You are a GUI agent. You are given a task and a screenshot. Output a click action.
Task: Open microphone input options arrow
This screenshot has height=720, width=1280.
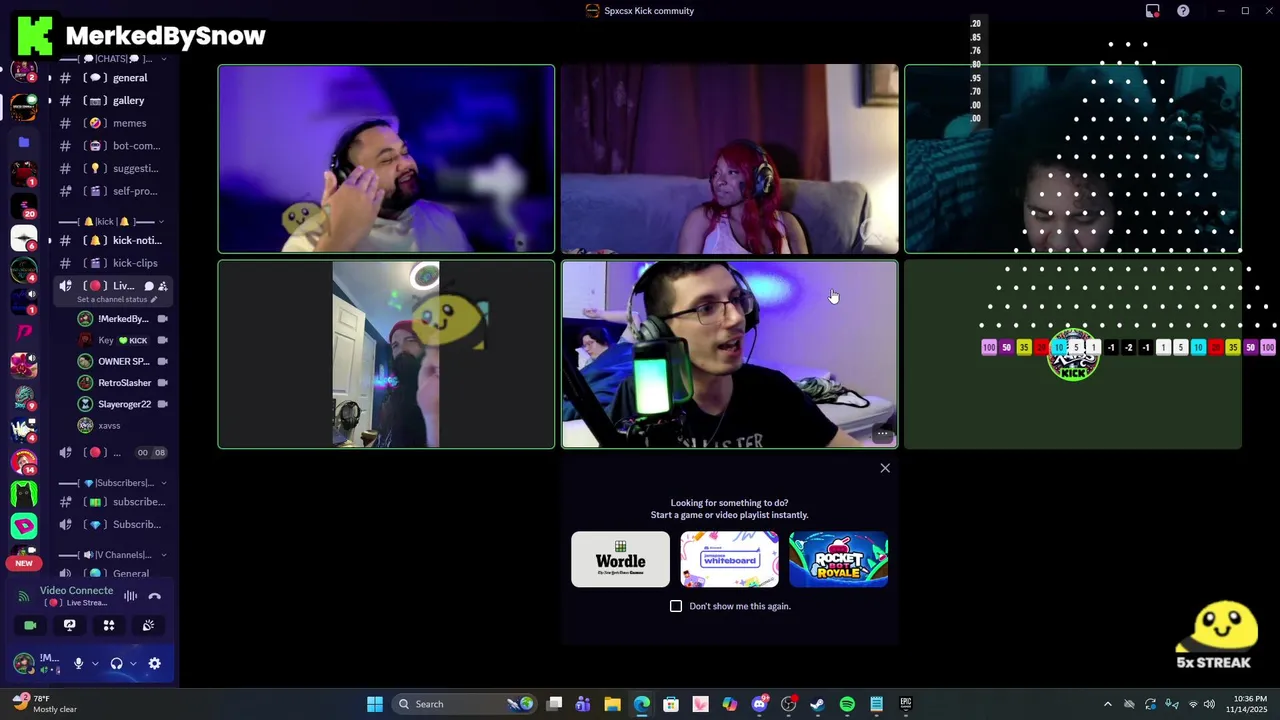(95, 663)
